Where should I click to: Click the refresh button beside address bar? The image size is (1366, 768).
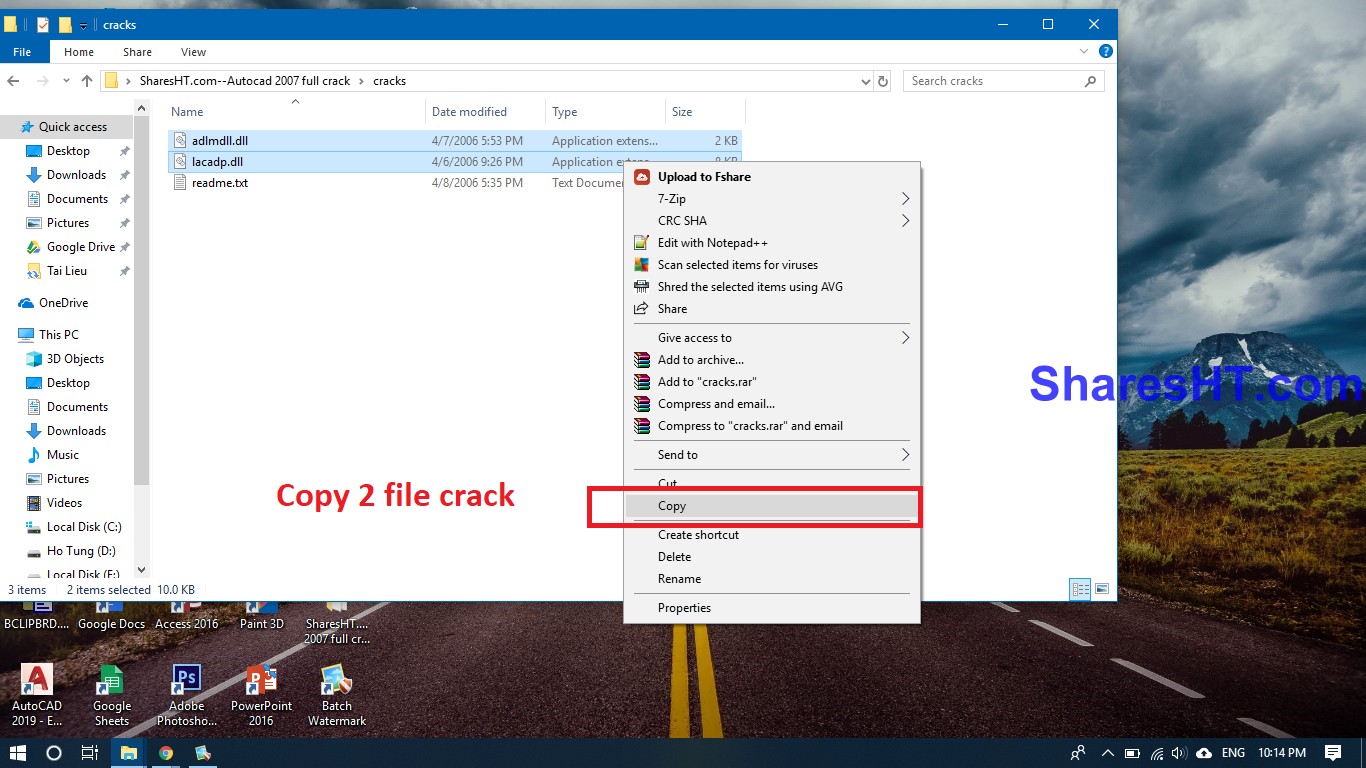point(882,81)
